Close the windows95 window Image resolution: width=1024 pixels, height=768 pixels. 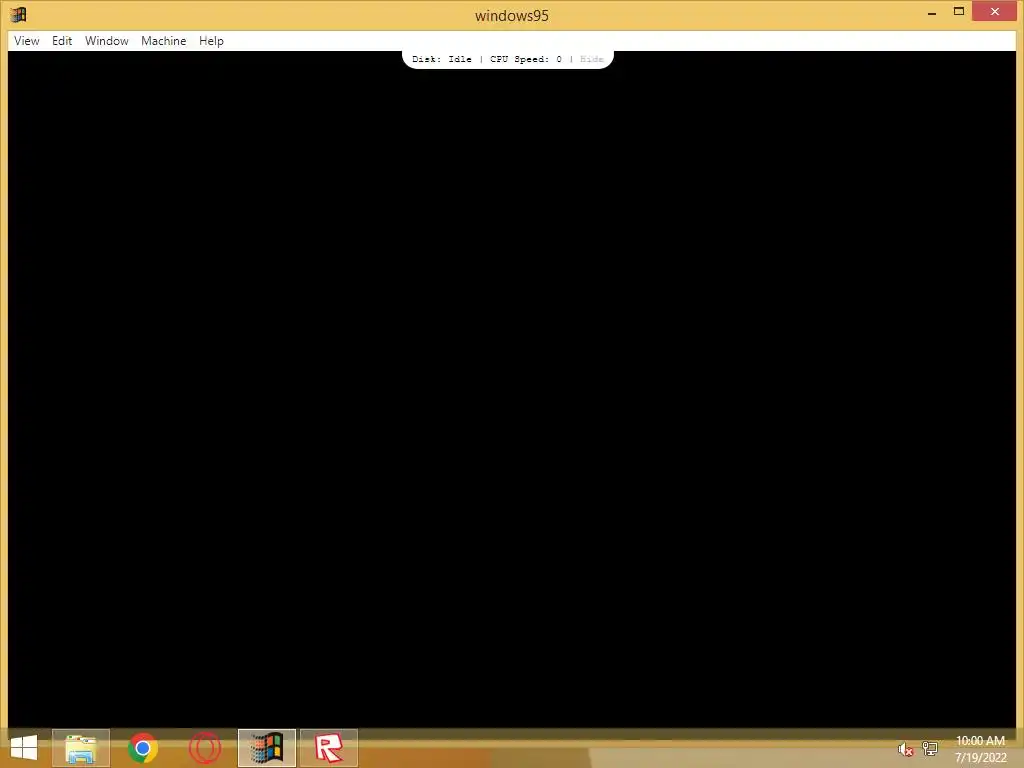click(995, 11)
